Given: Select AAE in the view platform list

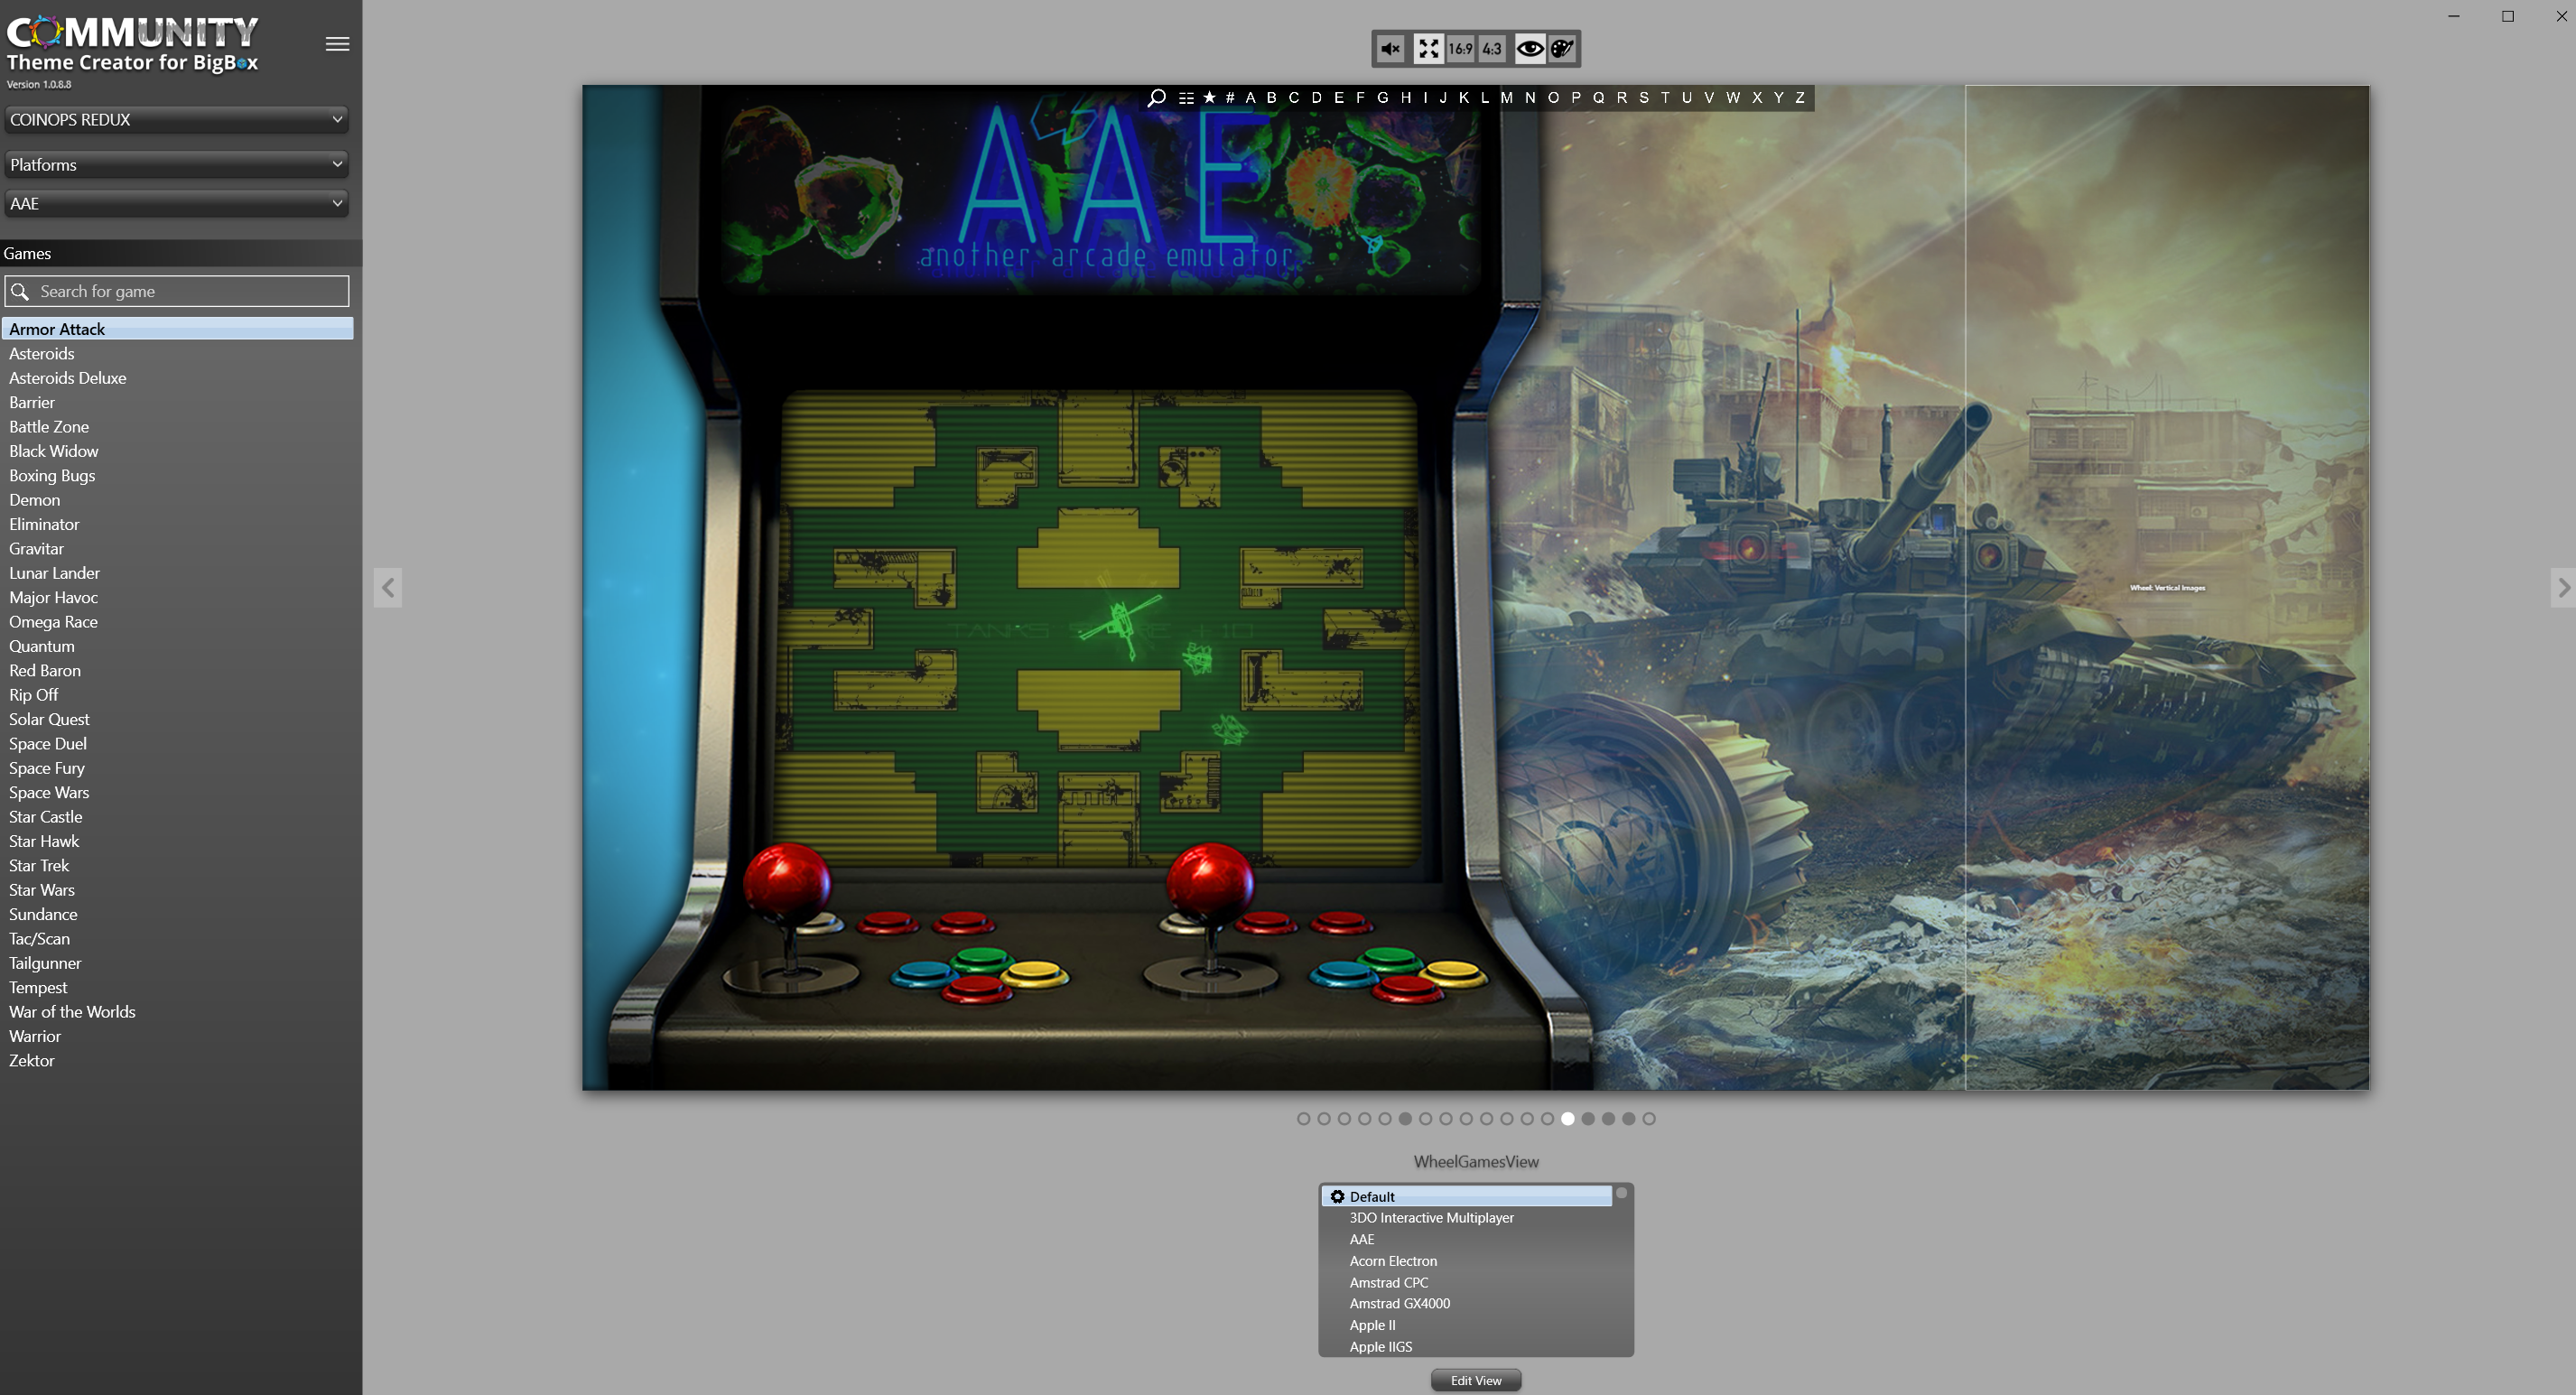Looking at the screenshot, I should 1467,1239.
